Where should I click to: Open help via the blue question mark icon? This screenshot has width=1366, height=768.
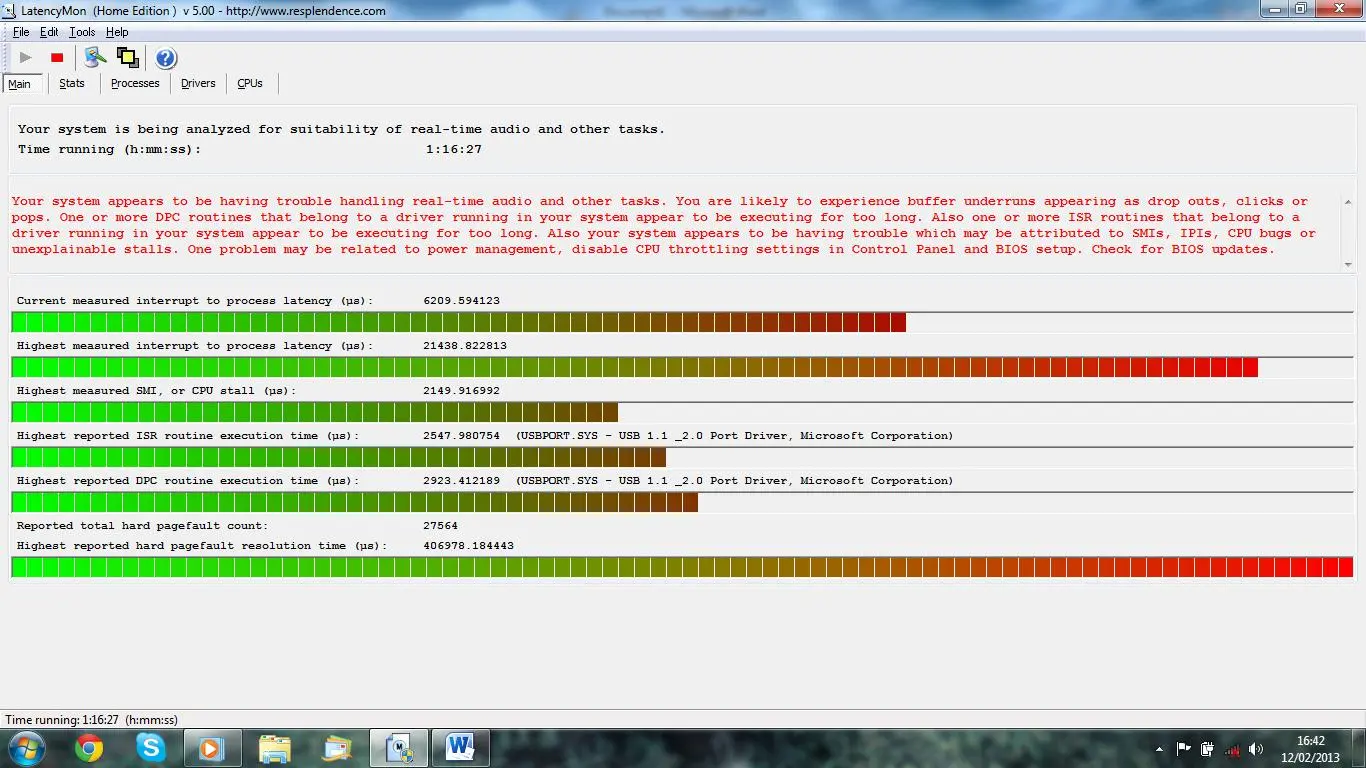pos(166,58)
